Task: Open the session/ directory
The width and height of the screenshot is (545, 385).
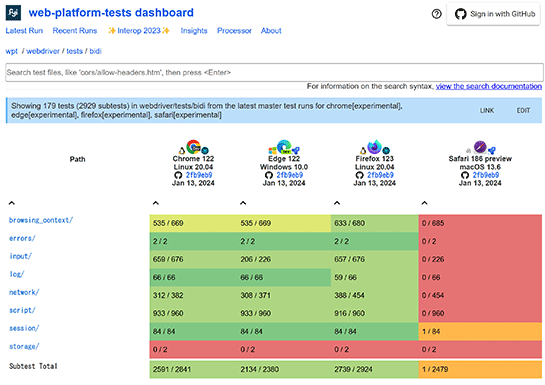Action: coord(24,328)
